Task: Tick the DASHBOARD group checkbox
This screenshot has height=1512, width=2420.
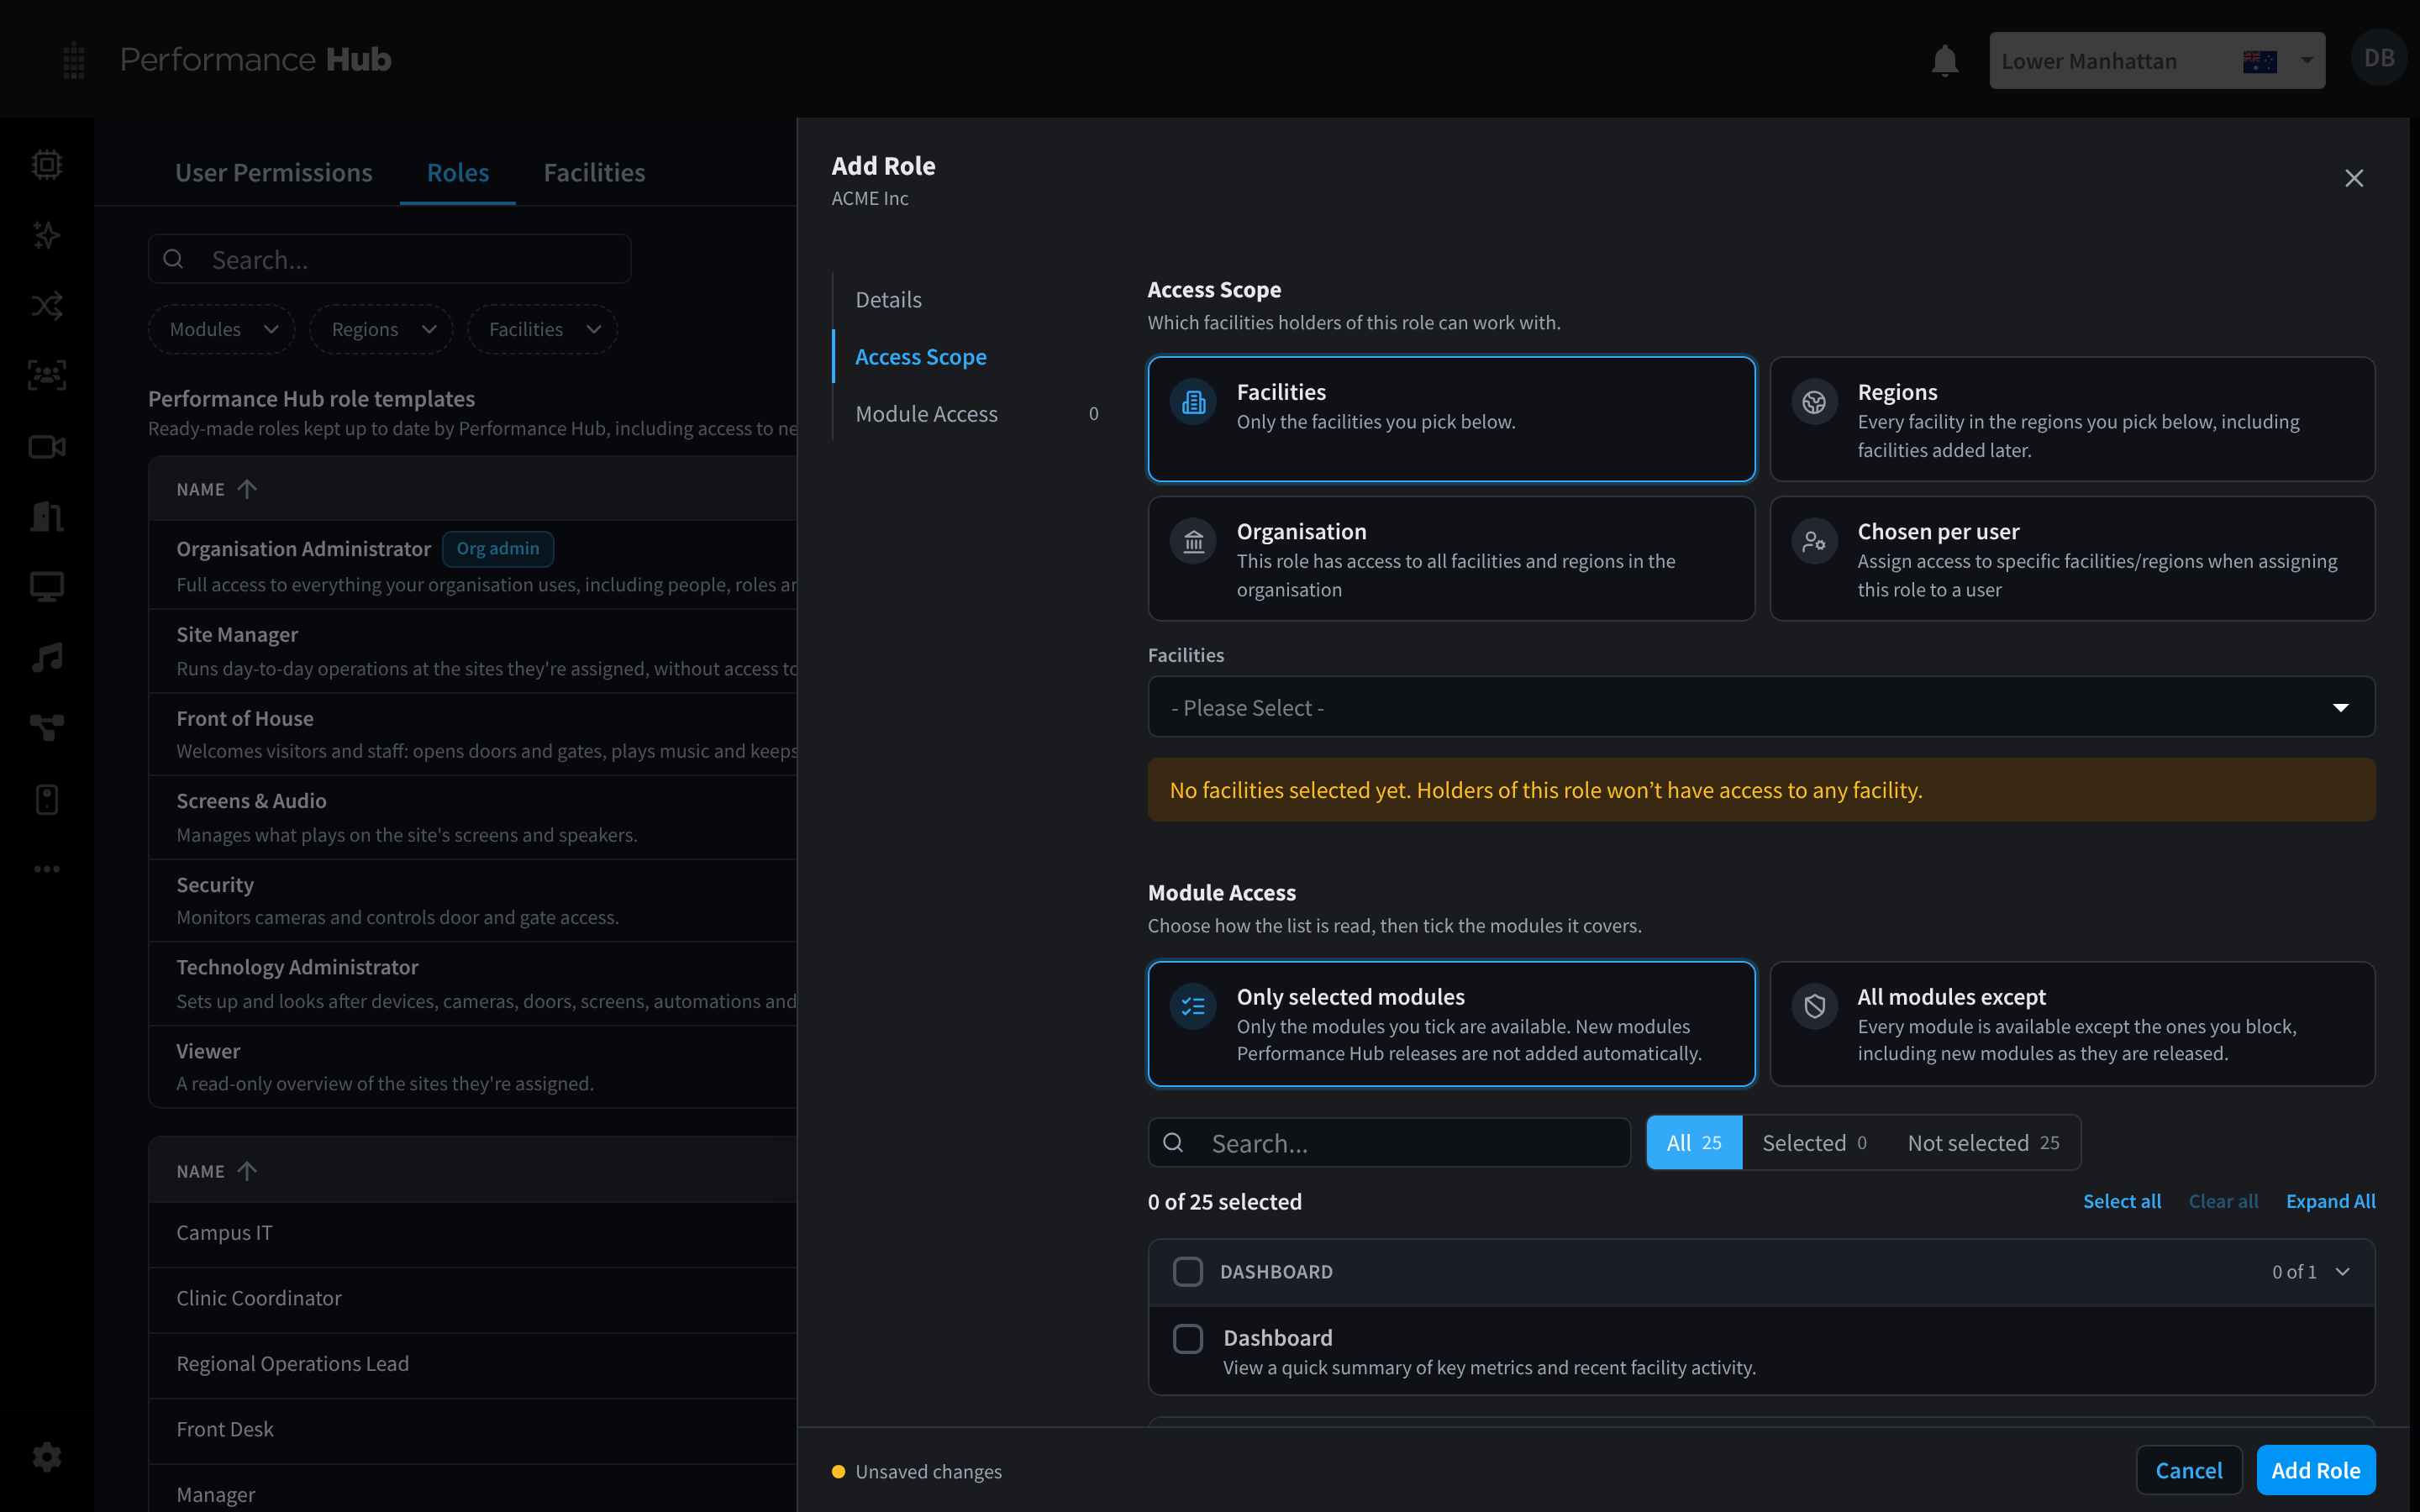Action: coord(1187,1271)
